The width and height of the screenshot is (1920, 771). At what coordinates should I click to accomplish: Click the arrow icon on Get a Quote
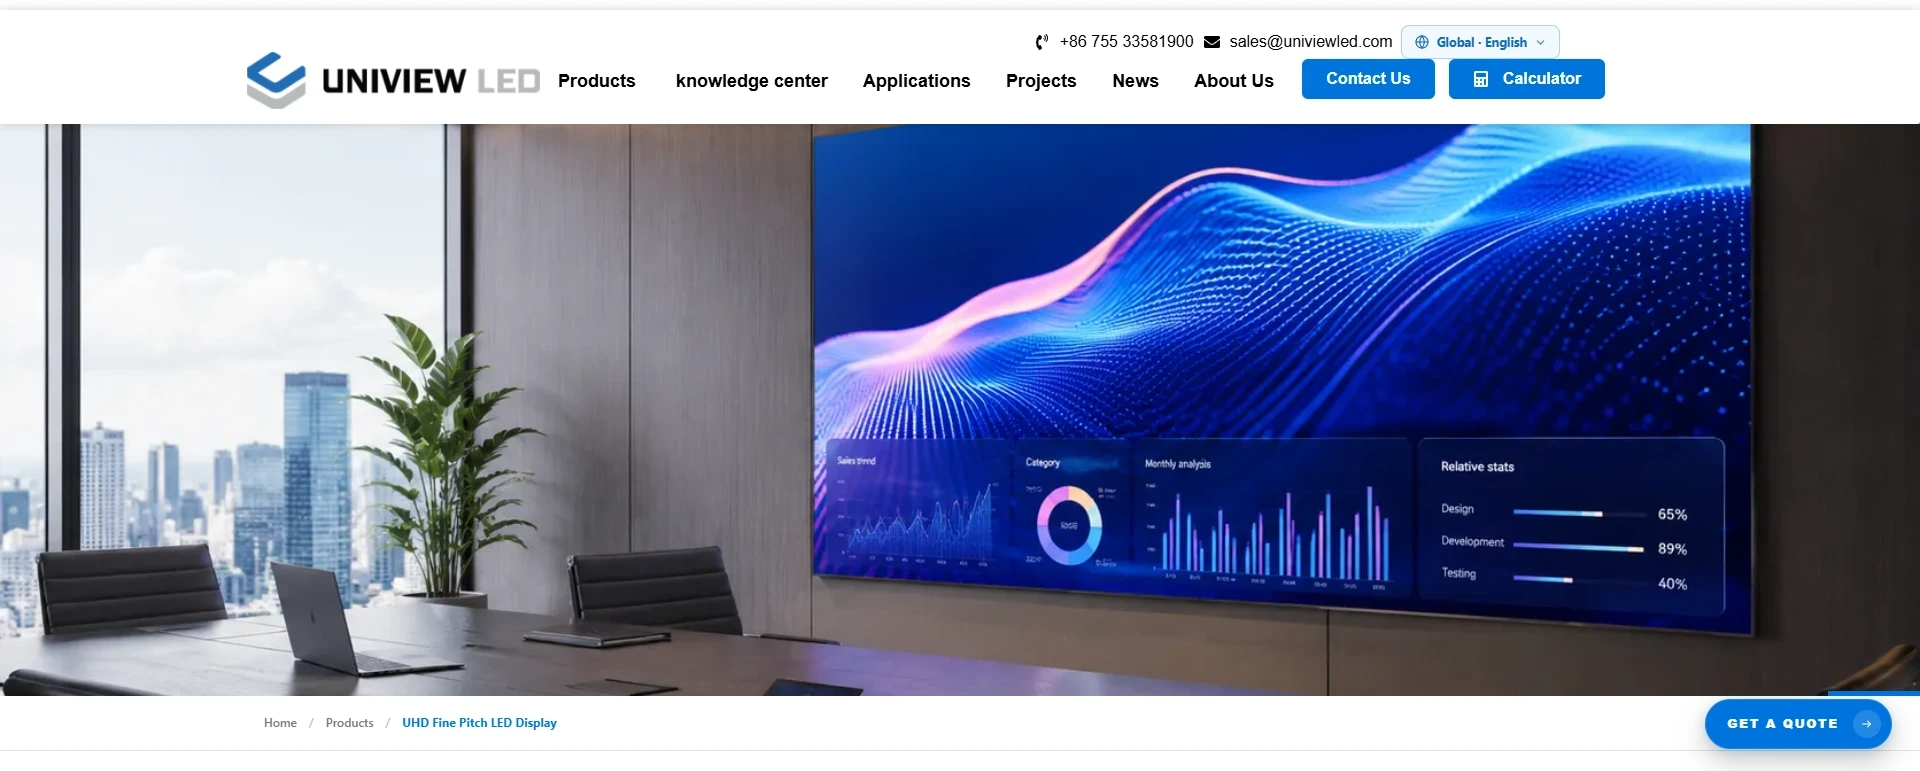tap(1866, 724)
